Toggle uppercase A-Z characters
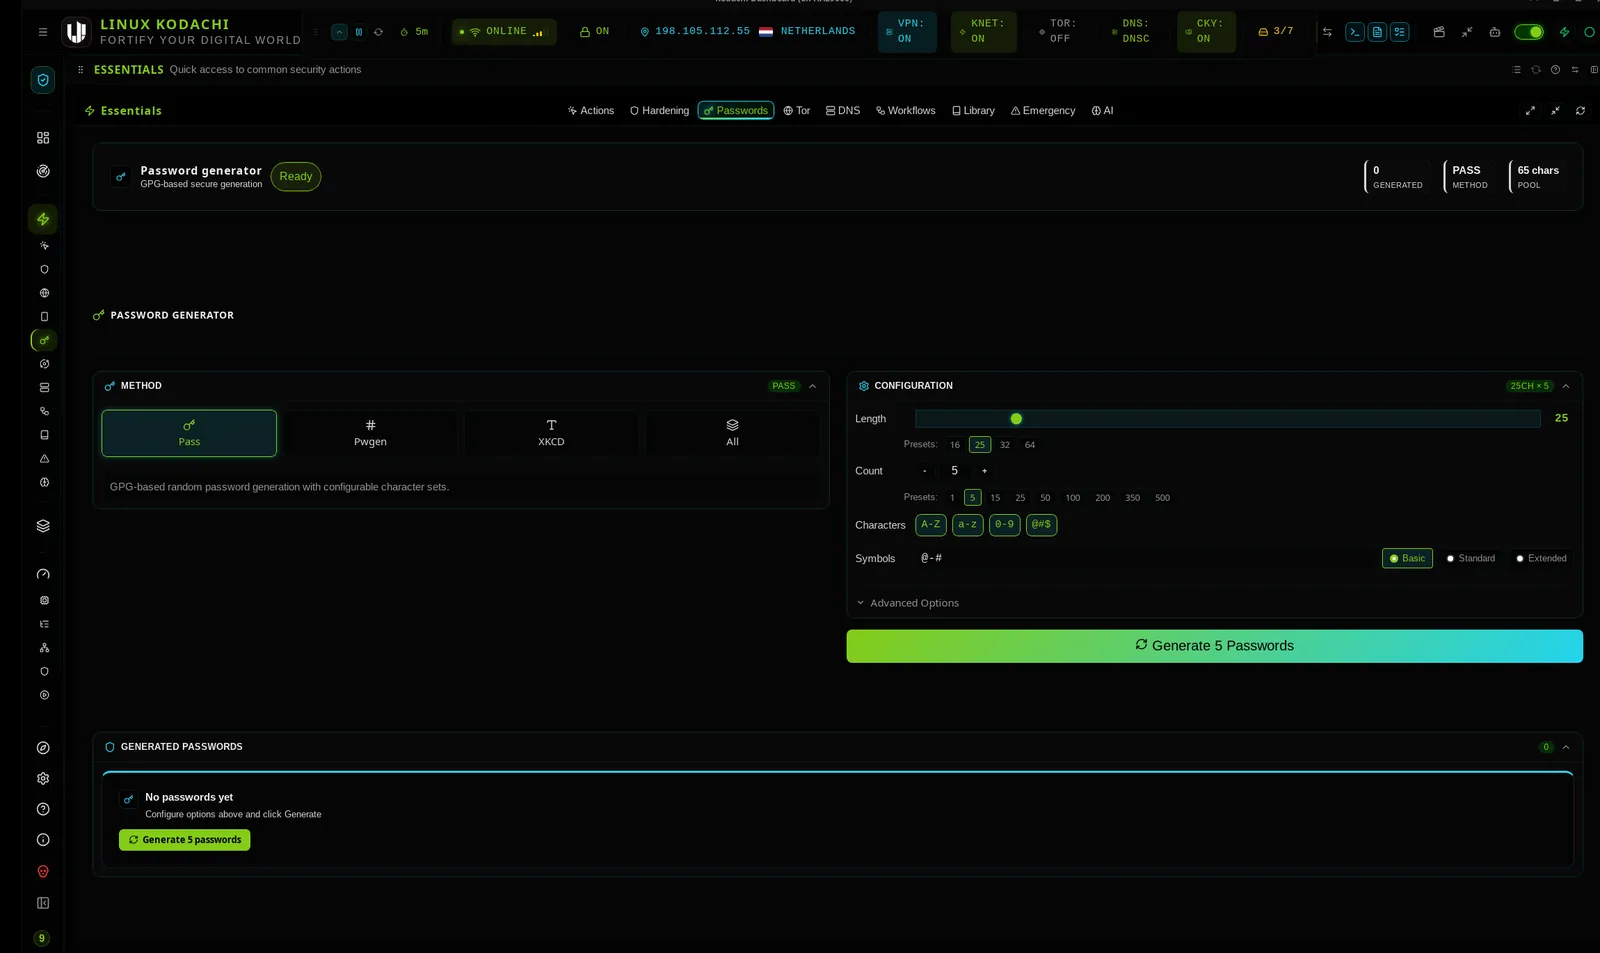1600x953 pixels. 931,525
